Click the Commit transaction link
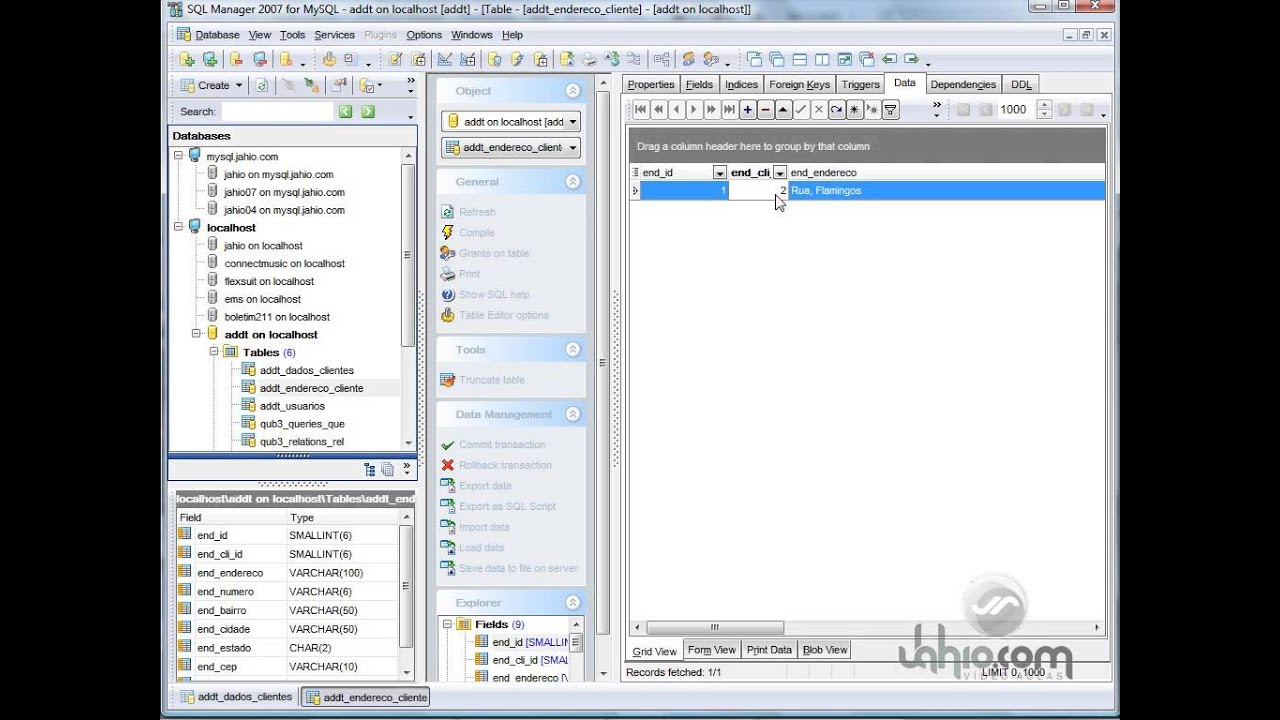Screen dimensions: 1280x720 [x=502, y=445]
